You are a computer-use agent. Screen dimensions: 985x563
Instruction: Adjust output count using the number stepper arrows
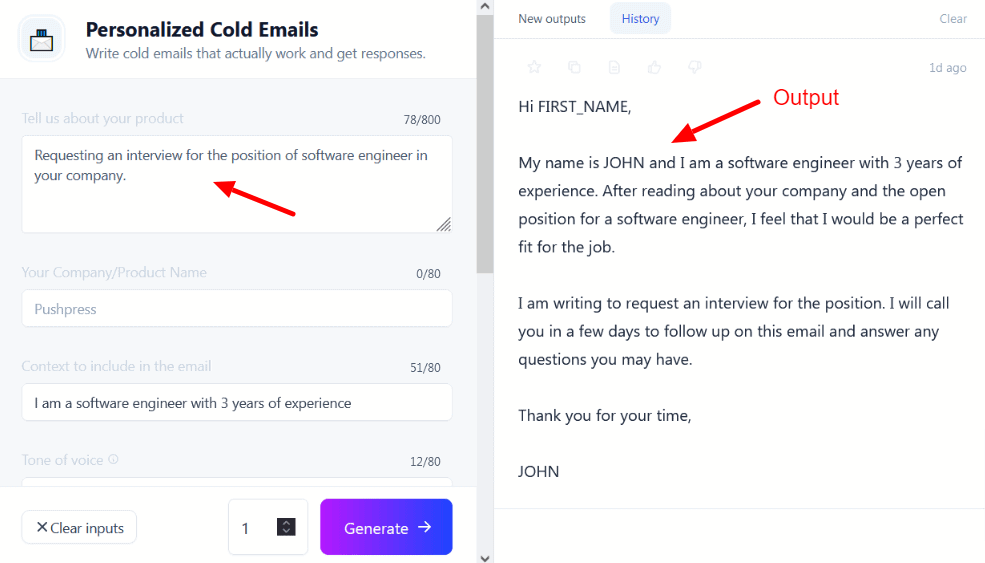click(286, 526)
